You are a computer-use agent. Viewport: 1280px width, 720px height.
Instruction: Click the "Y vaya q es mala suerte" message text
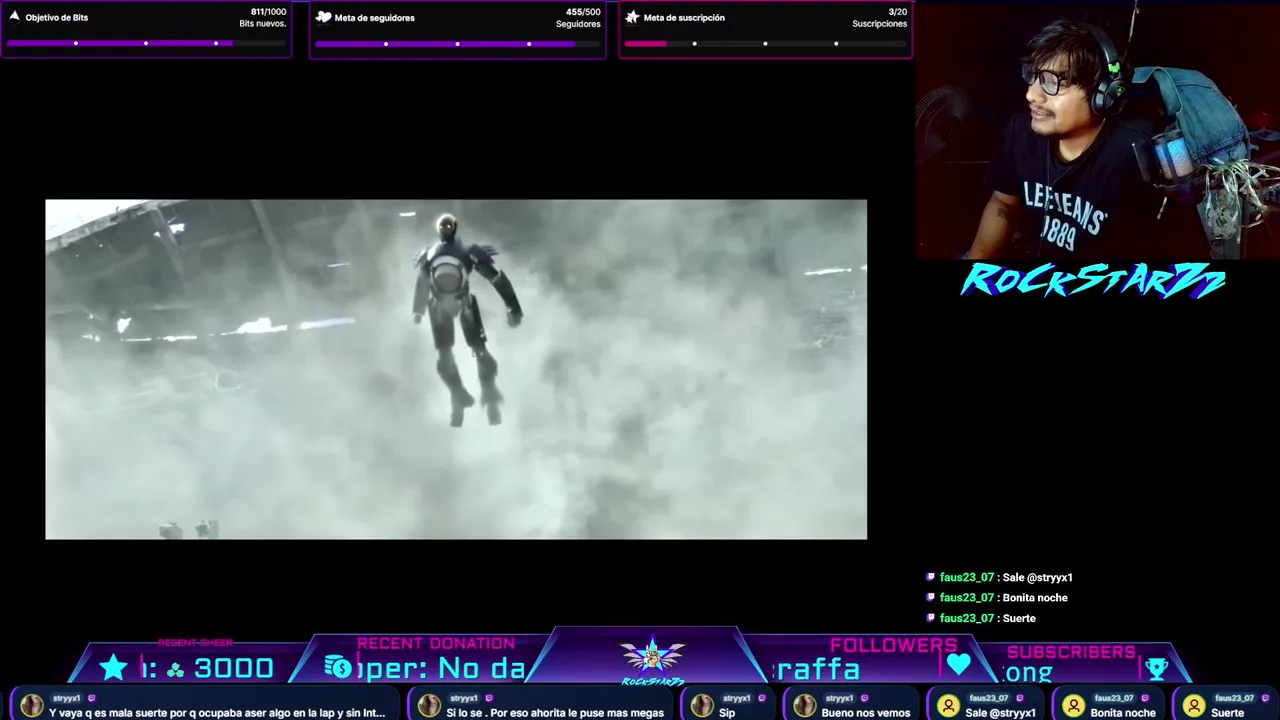tap(217, 713)
